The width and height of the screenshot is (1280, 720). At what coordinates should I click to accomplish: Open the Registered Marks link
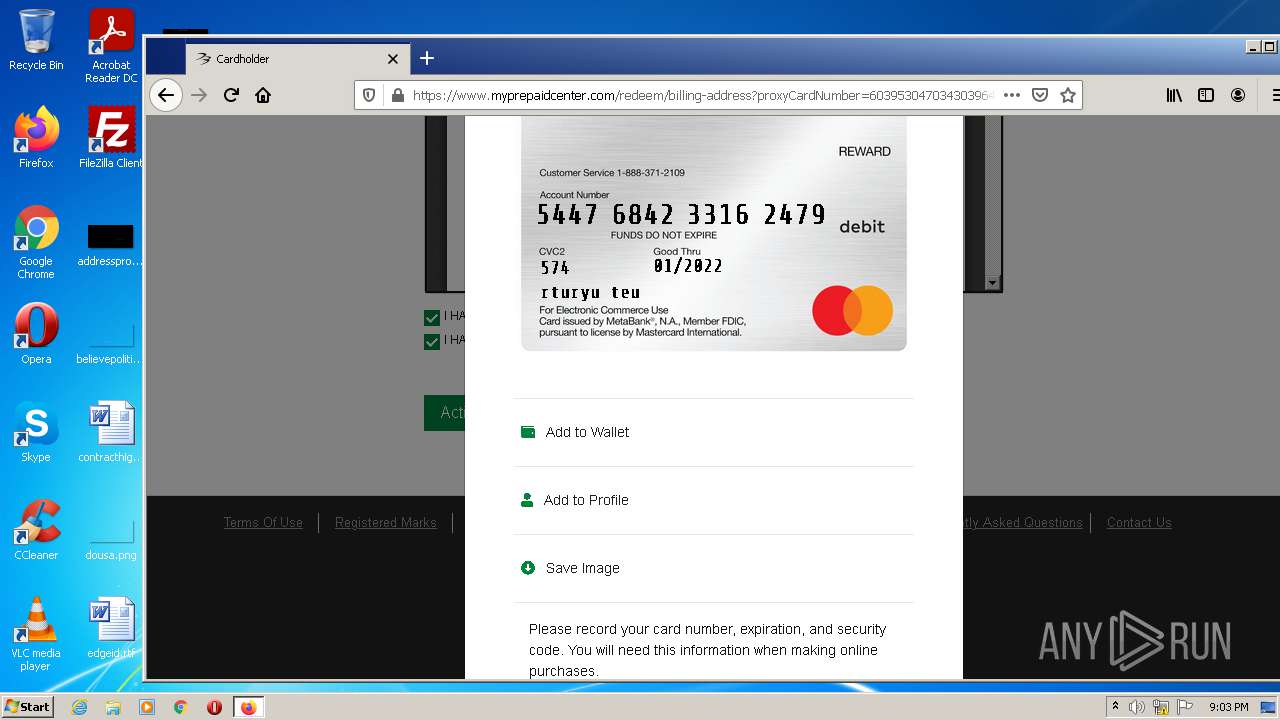coord(386,522)
